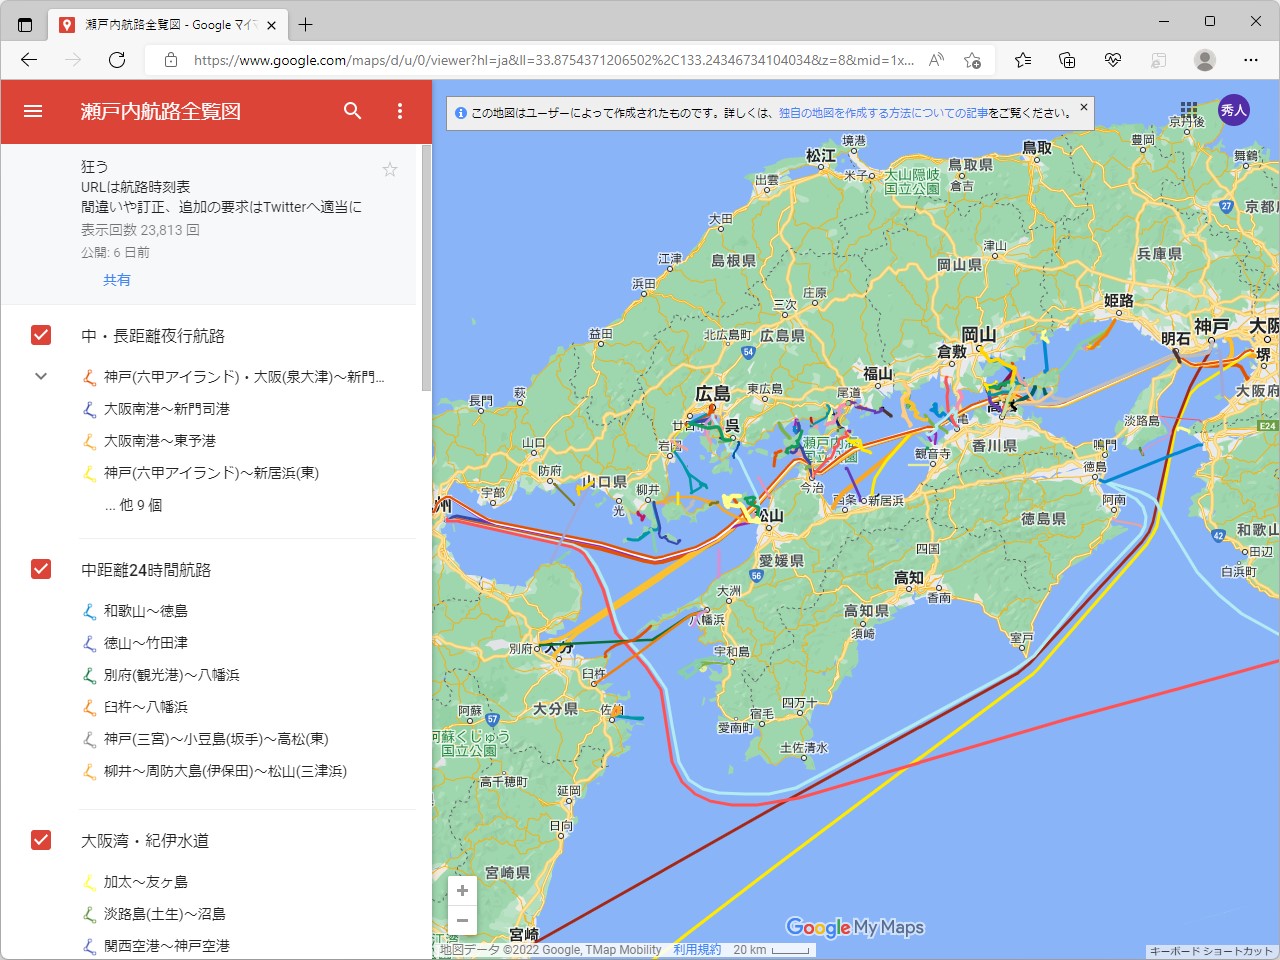This screenshot has width=1280, height=960.
Task: Select the route icon beside 臼杵〜八幡浜
Action: (90, 707)
